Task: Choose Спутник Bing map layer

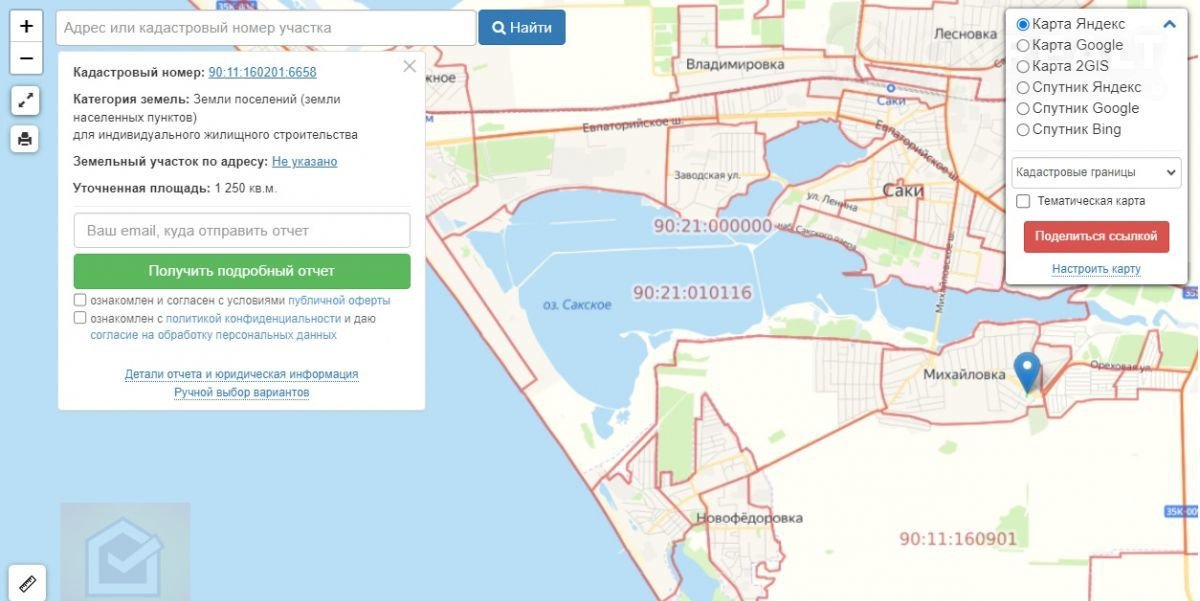Action: tap(1023, 130)
